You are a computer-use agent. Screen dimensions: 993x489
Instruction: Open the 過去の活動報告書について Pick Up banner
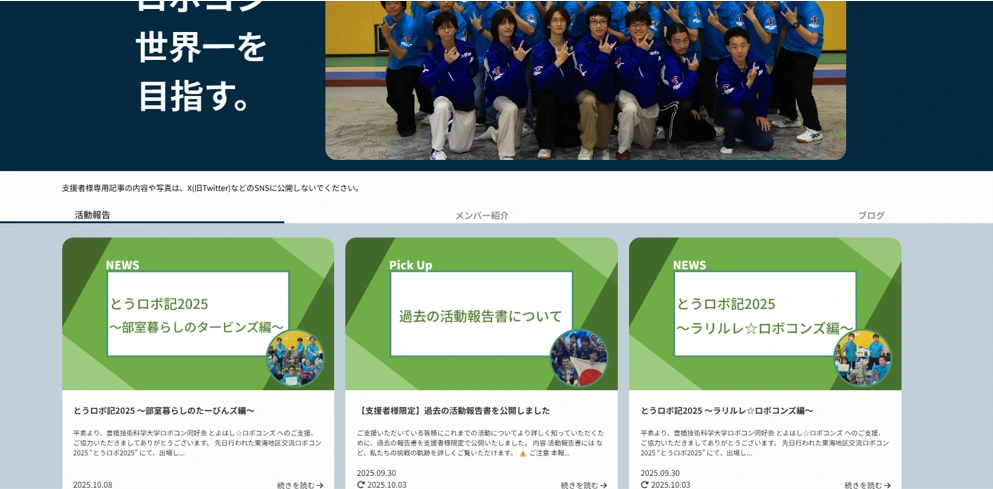click(x=481, y=313)
